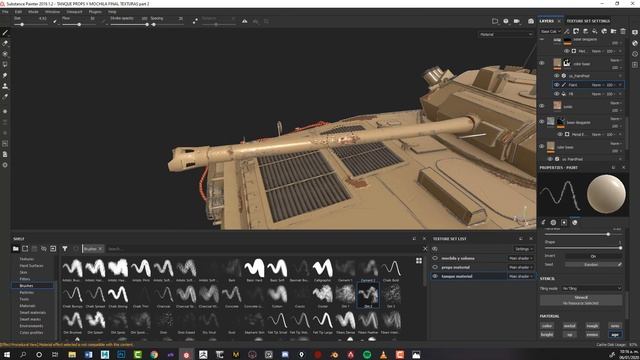Open the Settings dropdown in Texture Set List
640x360 pixels.
pos(523,249)
